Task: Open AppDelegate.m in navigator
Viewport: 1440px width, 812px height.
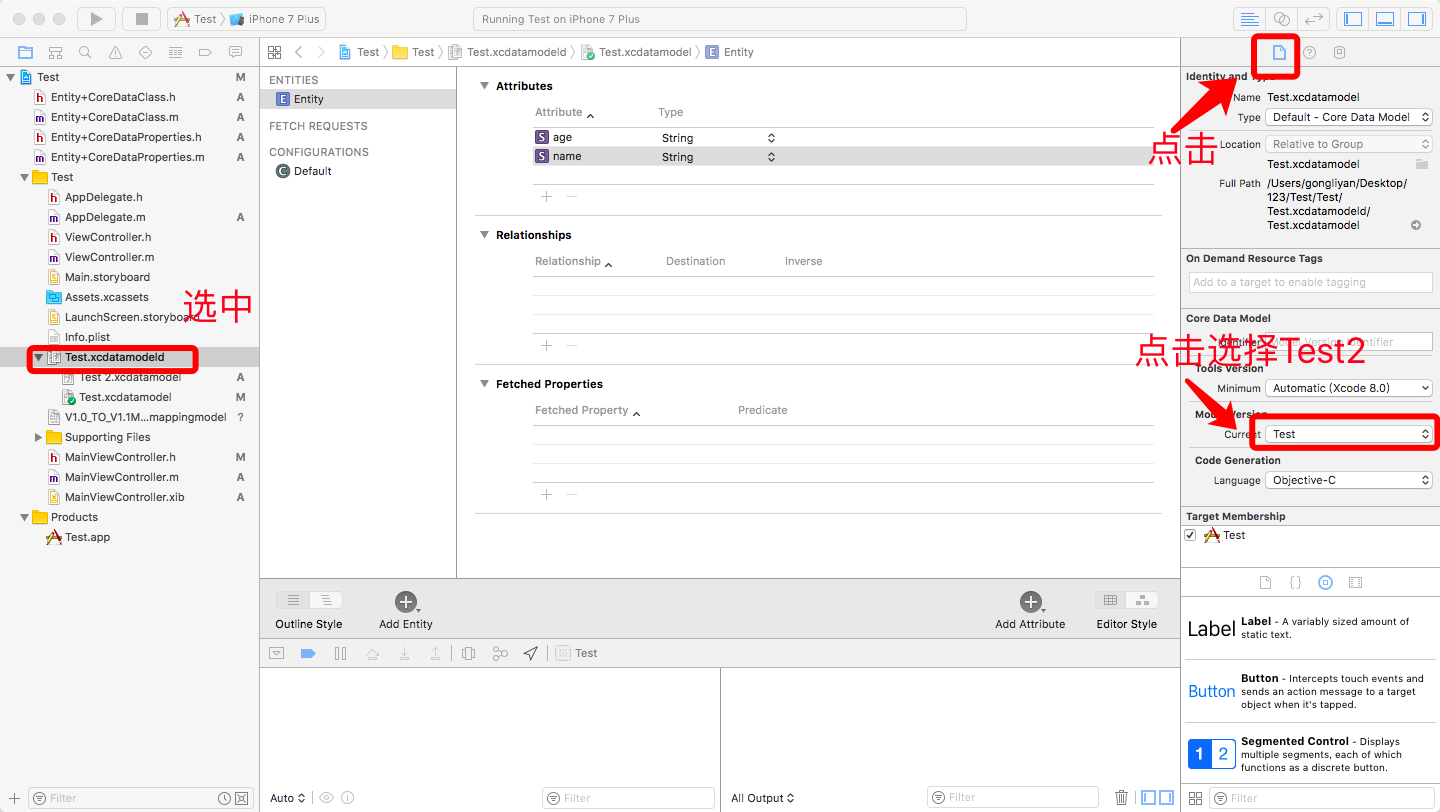Action: point(105,217)
